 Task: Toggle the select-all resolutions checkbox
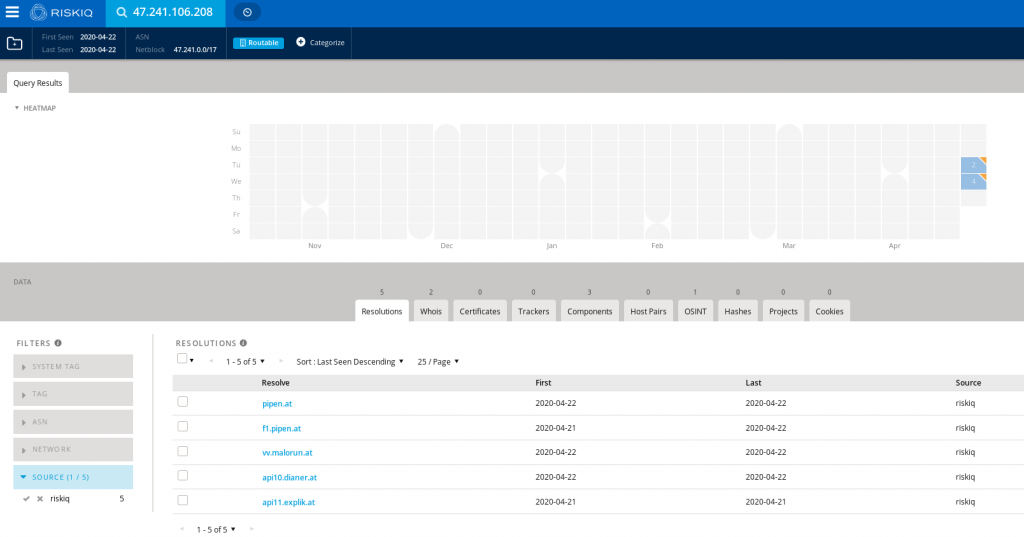coord(182,358)
